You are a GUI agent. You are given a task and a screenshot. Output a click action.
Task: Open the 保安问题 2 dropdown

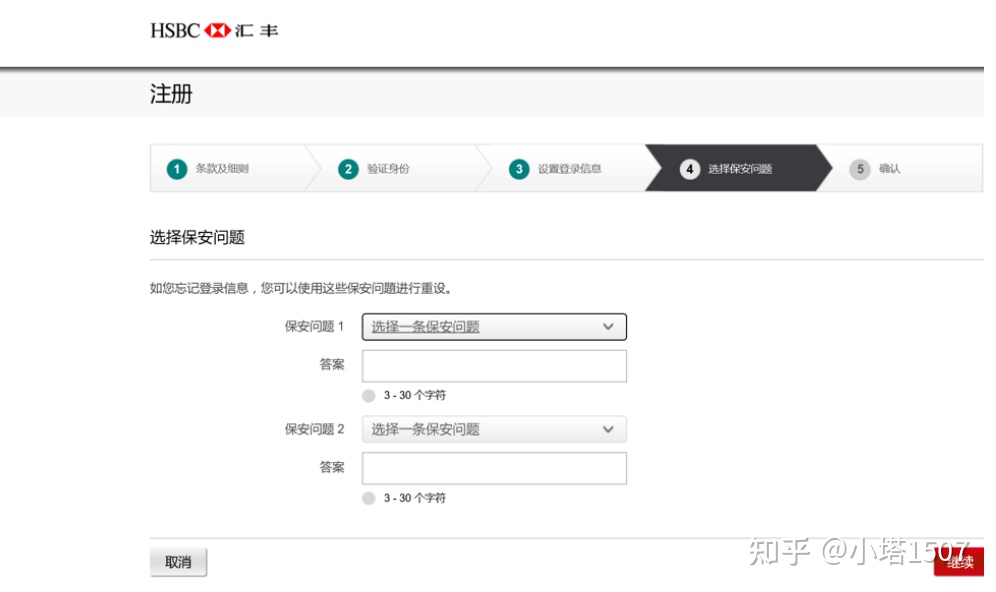pyautogui.click(x=494, y=429)
